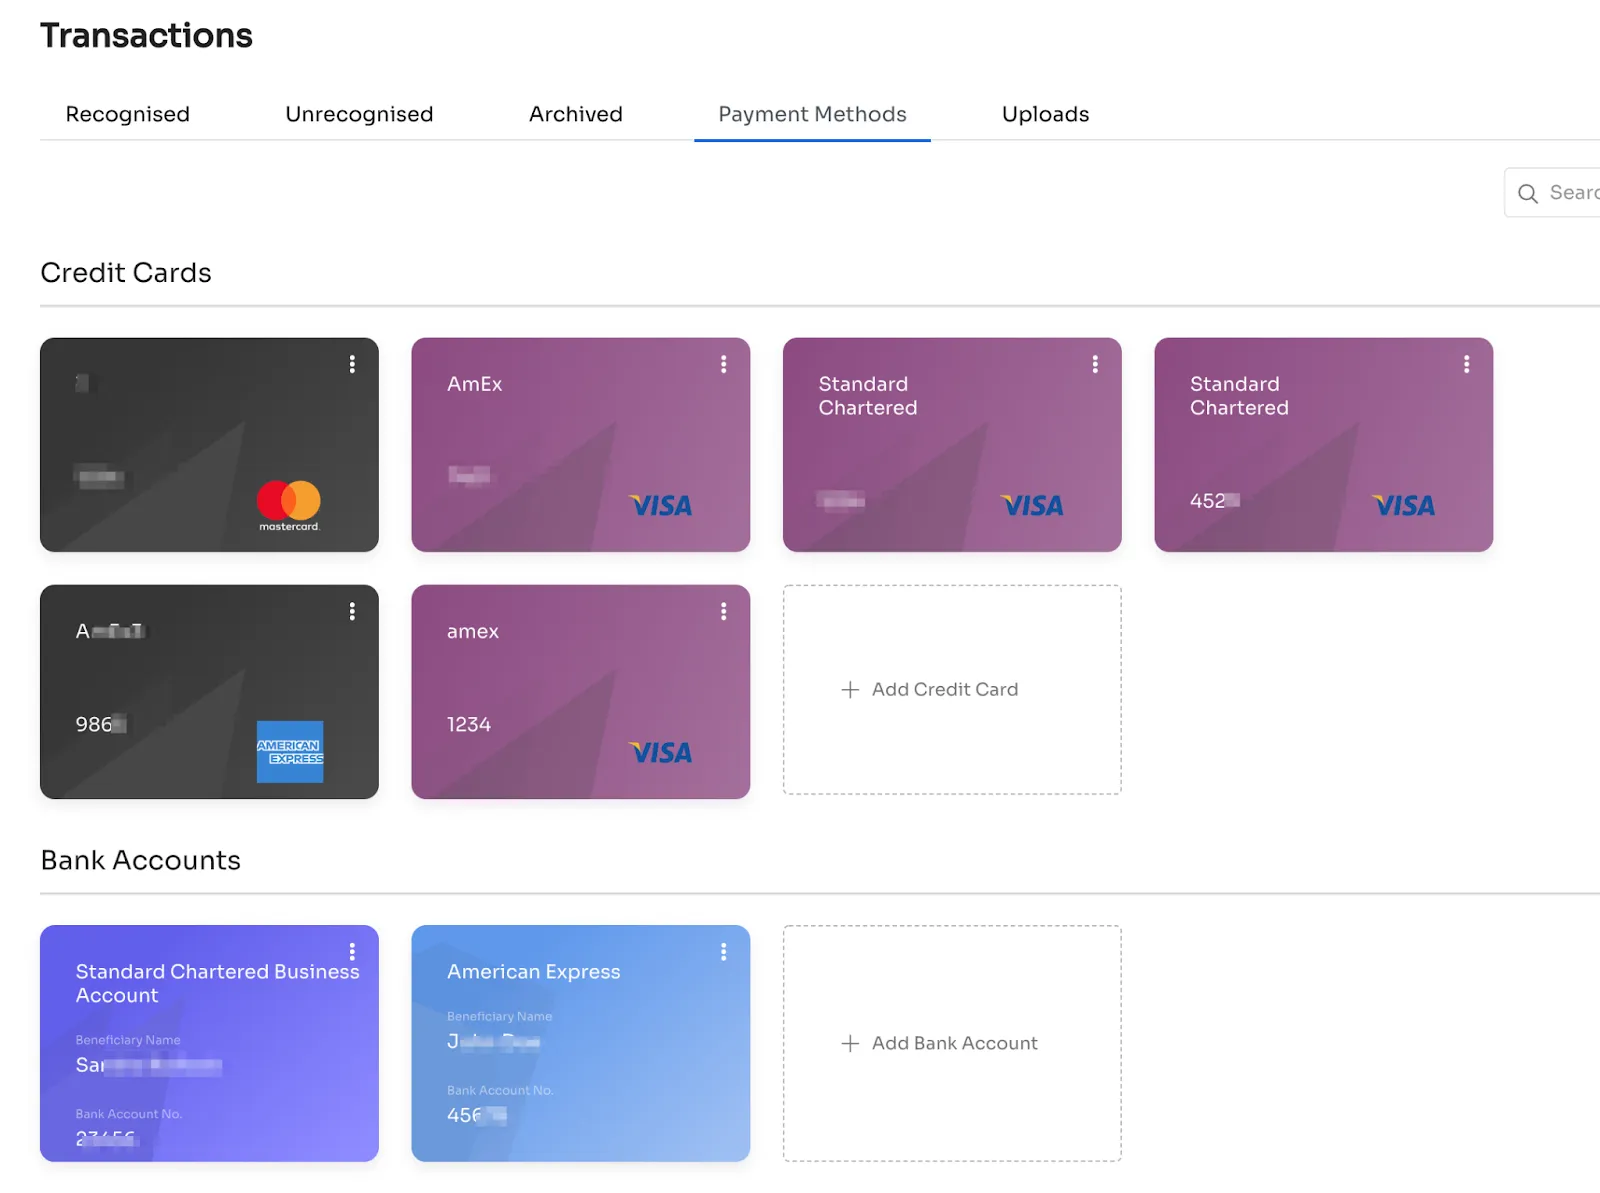Click the 'Credit Cards' section heading

[x=126, y=273]
